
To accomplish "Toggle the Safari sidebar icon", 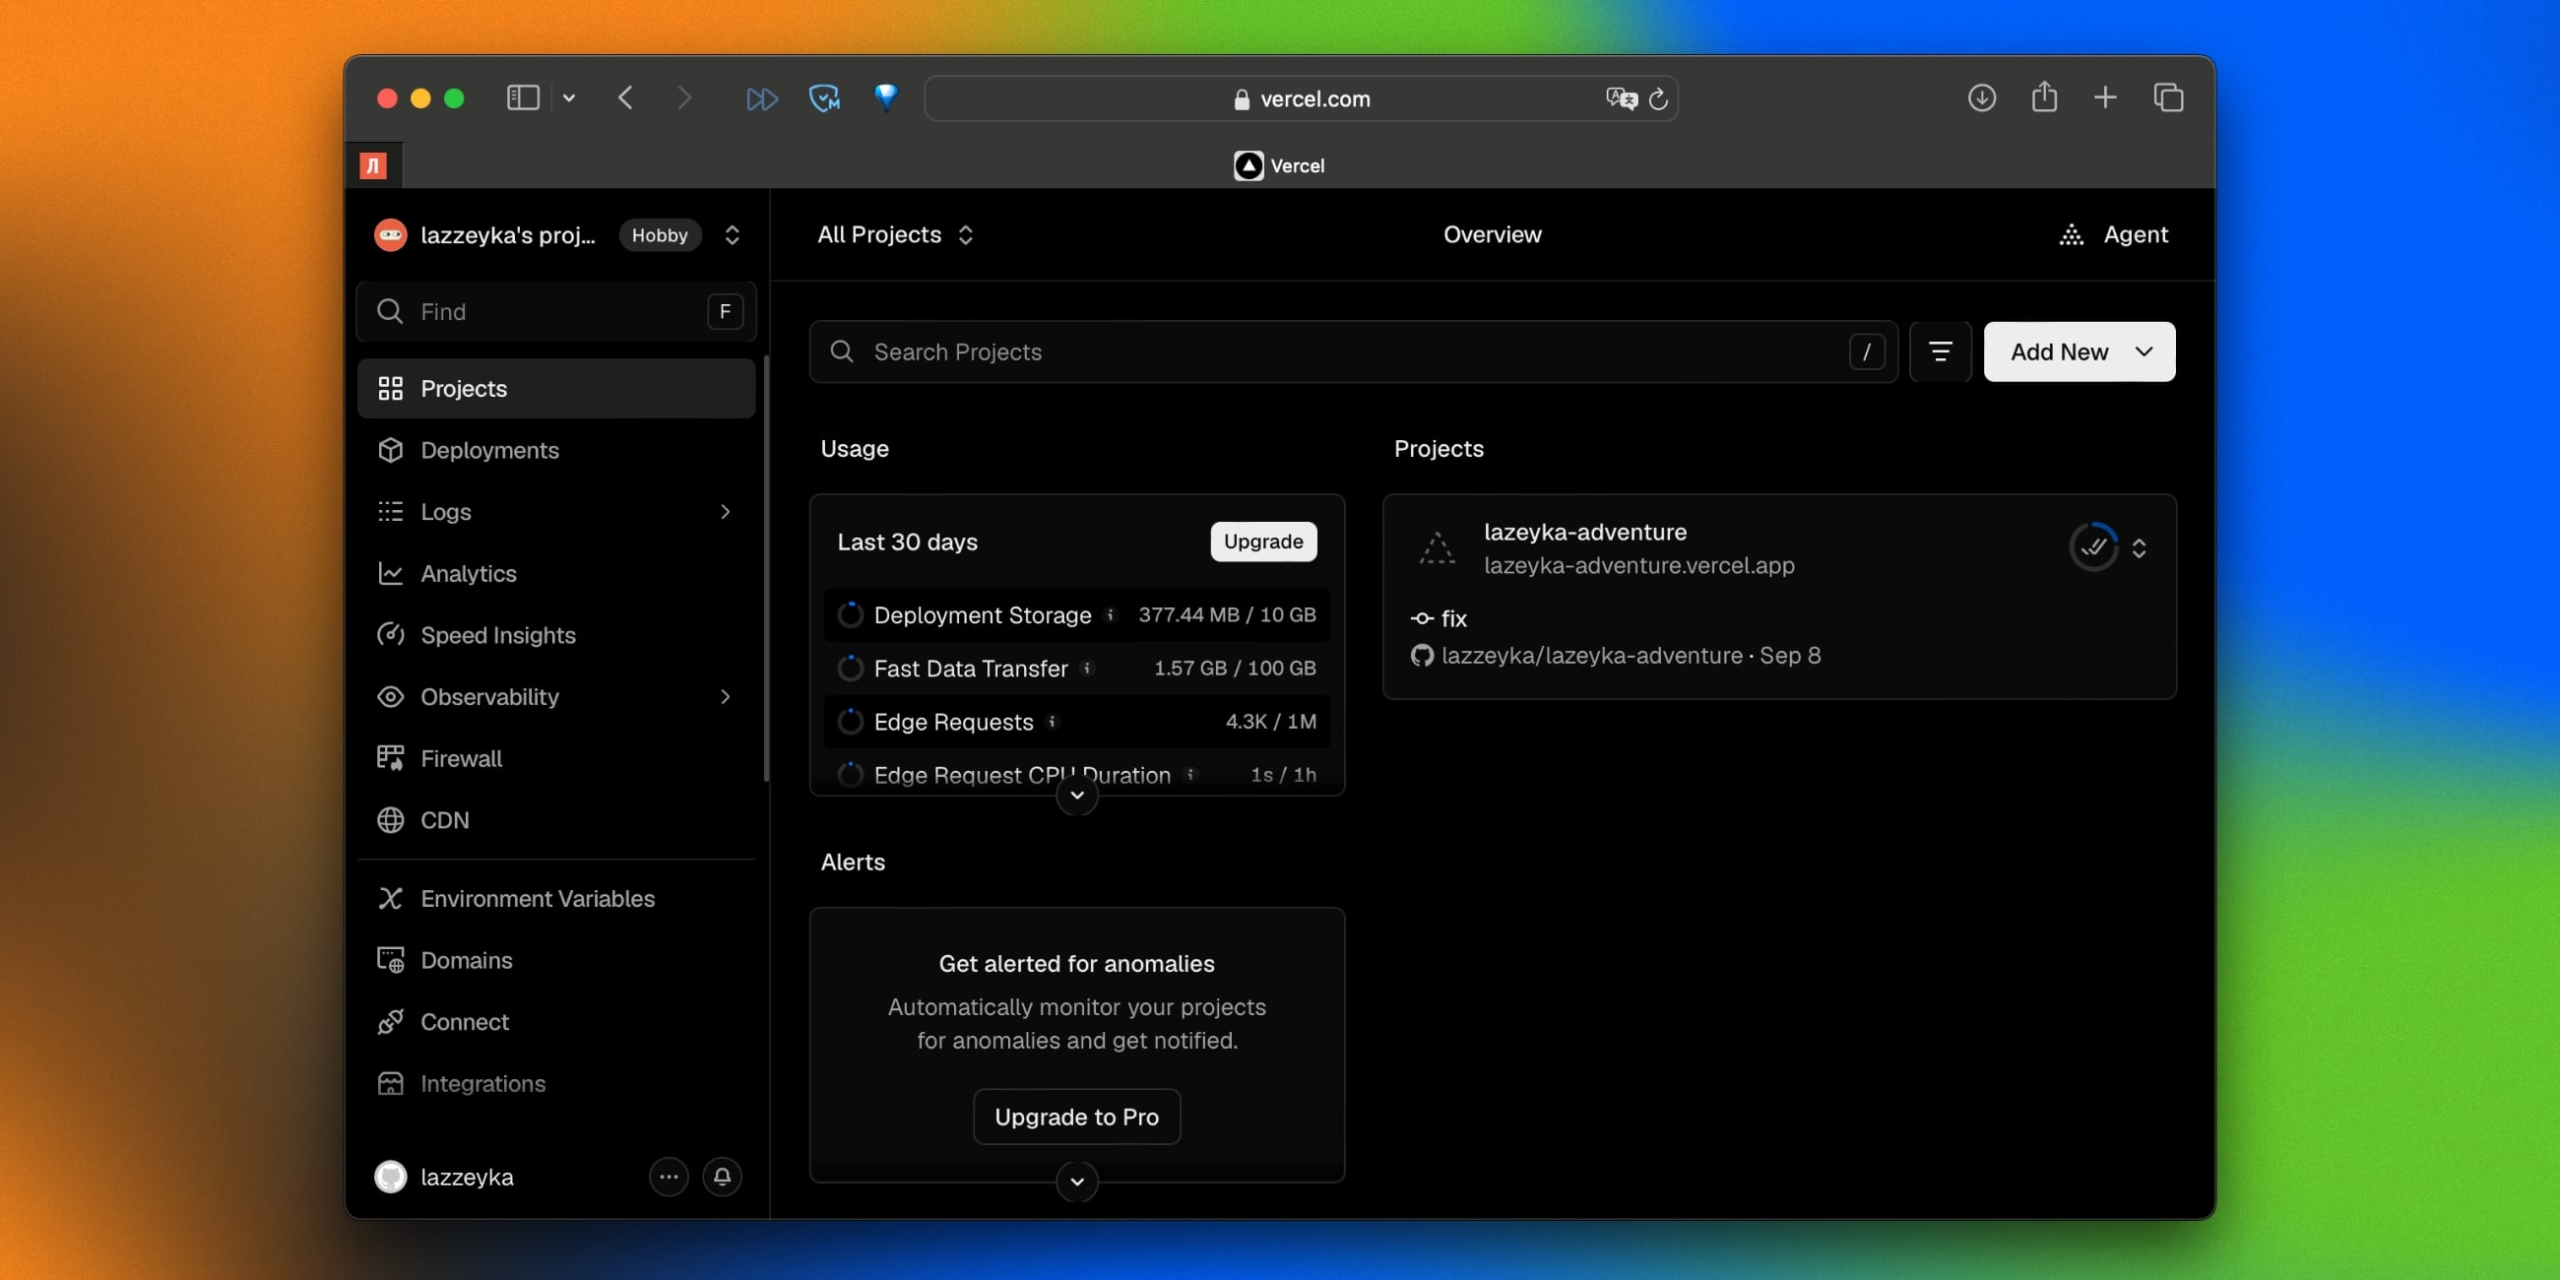I will point(523,98).
